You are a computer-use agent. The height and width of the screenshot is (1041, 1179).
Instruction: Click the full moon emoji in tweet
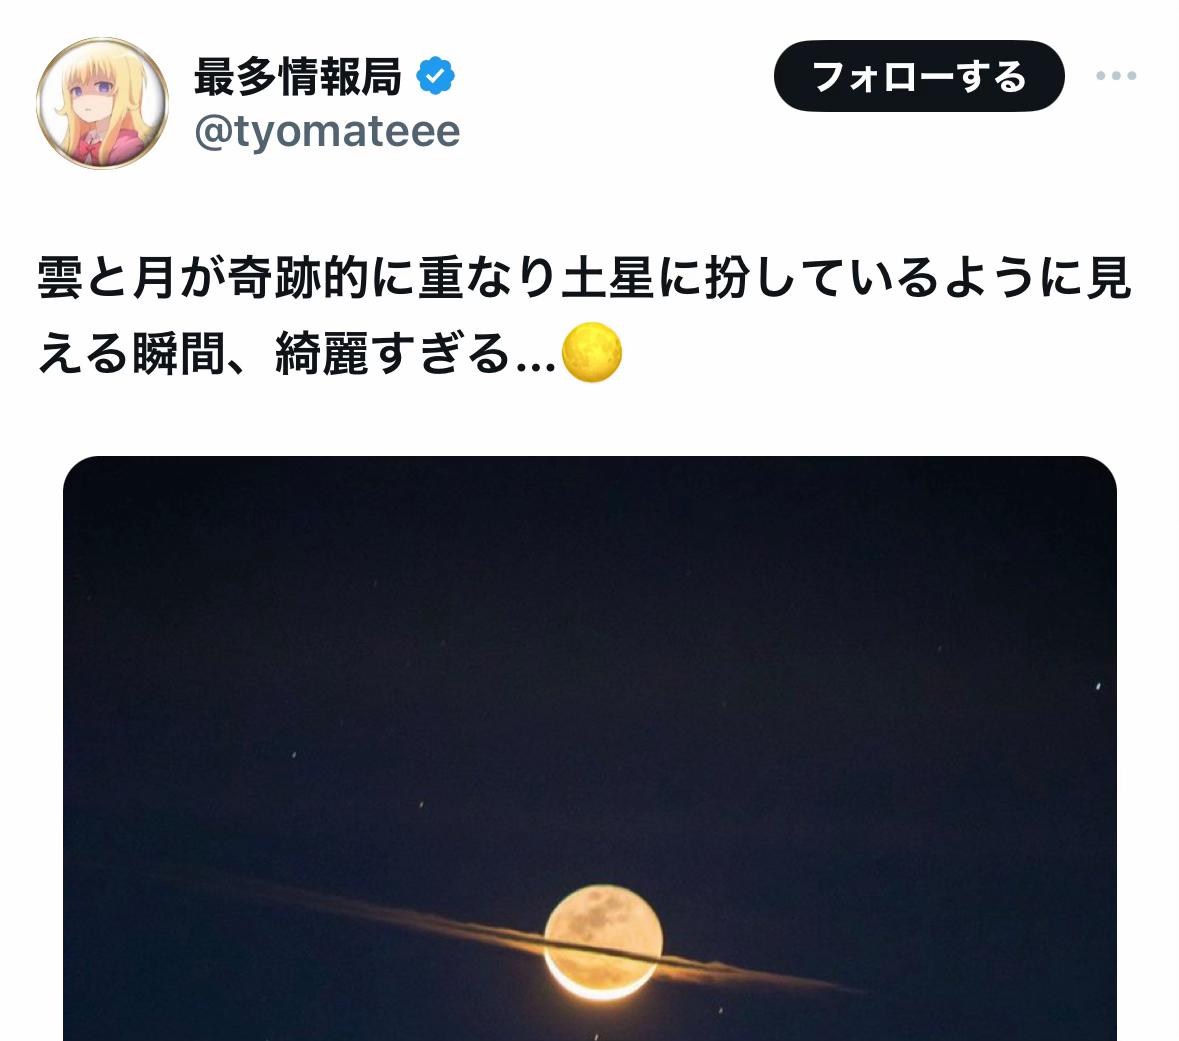point(592,352)
